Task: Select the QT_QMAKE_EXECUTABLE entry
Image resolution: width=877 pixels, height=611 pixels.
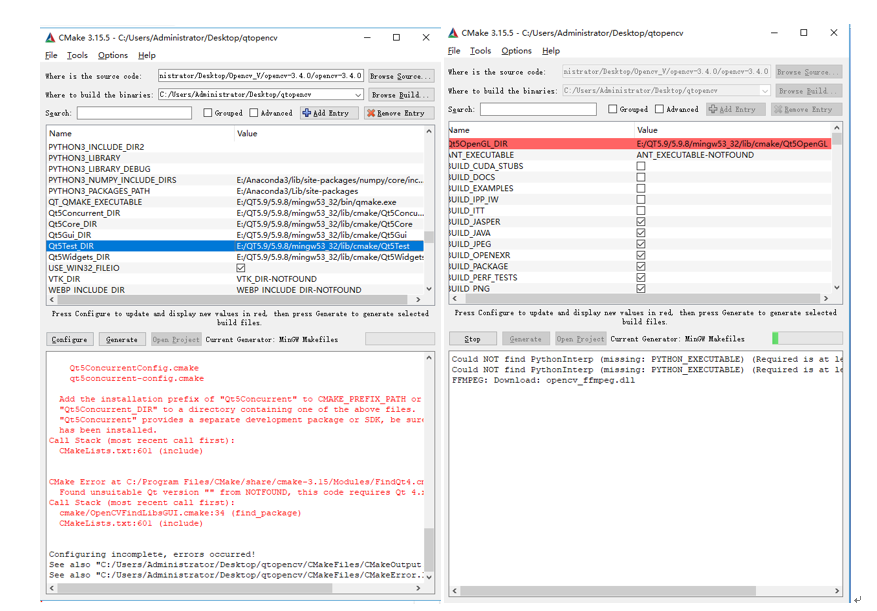Action: [x=95, y=202]
